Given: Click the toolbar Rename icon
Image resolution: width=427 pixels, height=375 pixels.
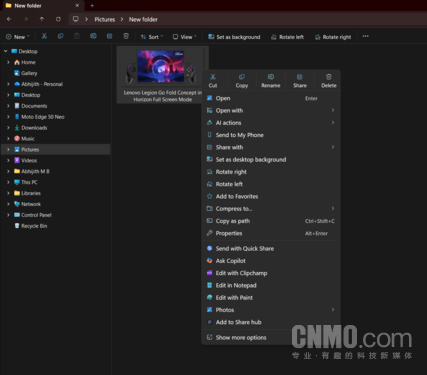Looking at the screenshot, I should [x=93, y=36].
